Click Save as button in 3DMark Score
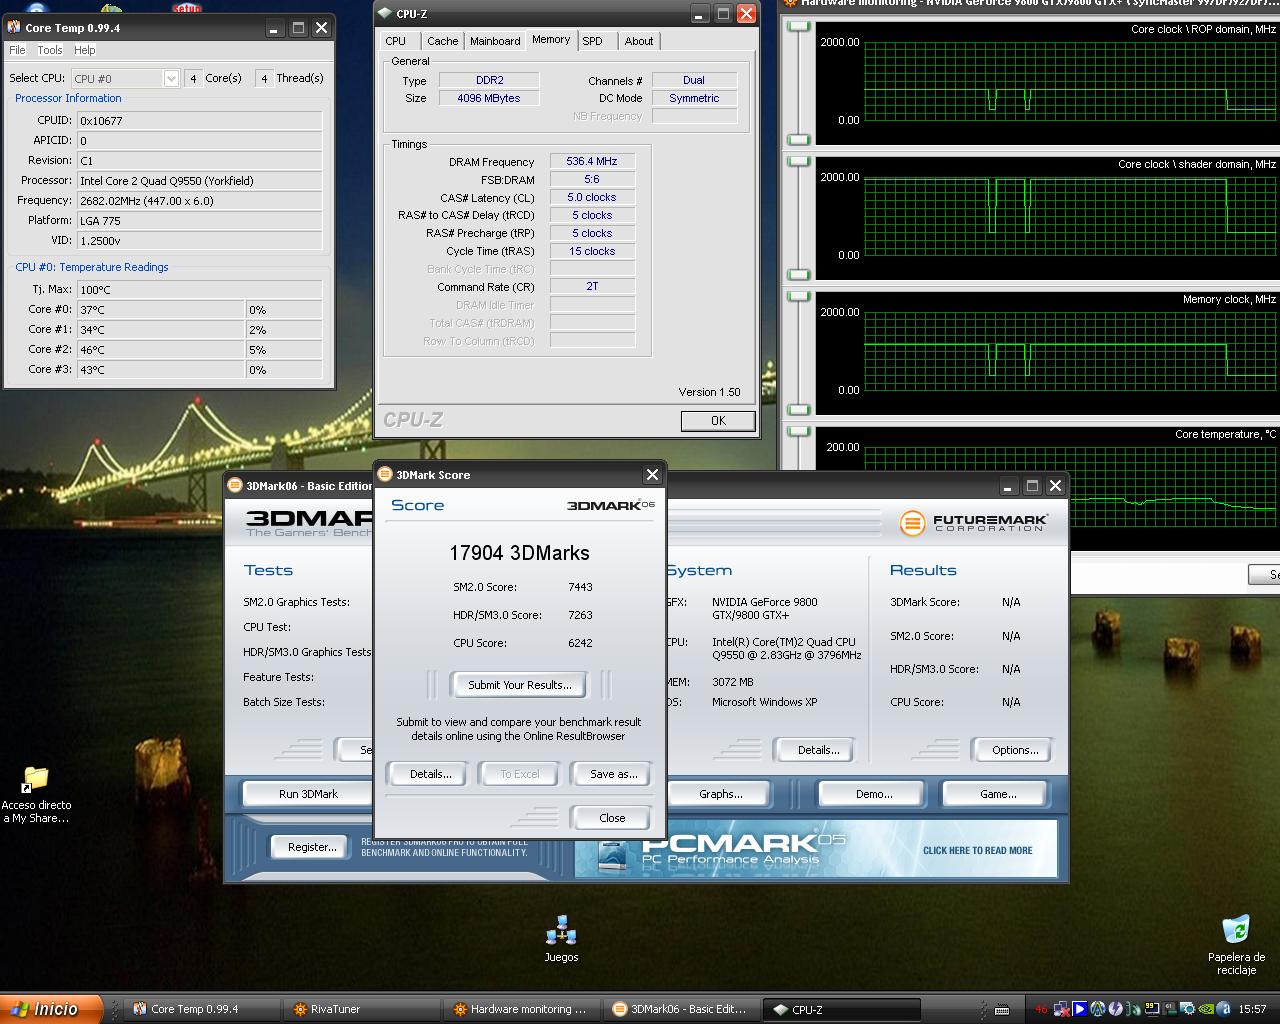Image resolution: width=1280 pixels, height=1024 pixels. (613, 774)
